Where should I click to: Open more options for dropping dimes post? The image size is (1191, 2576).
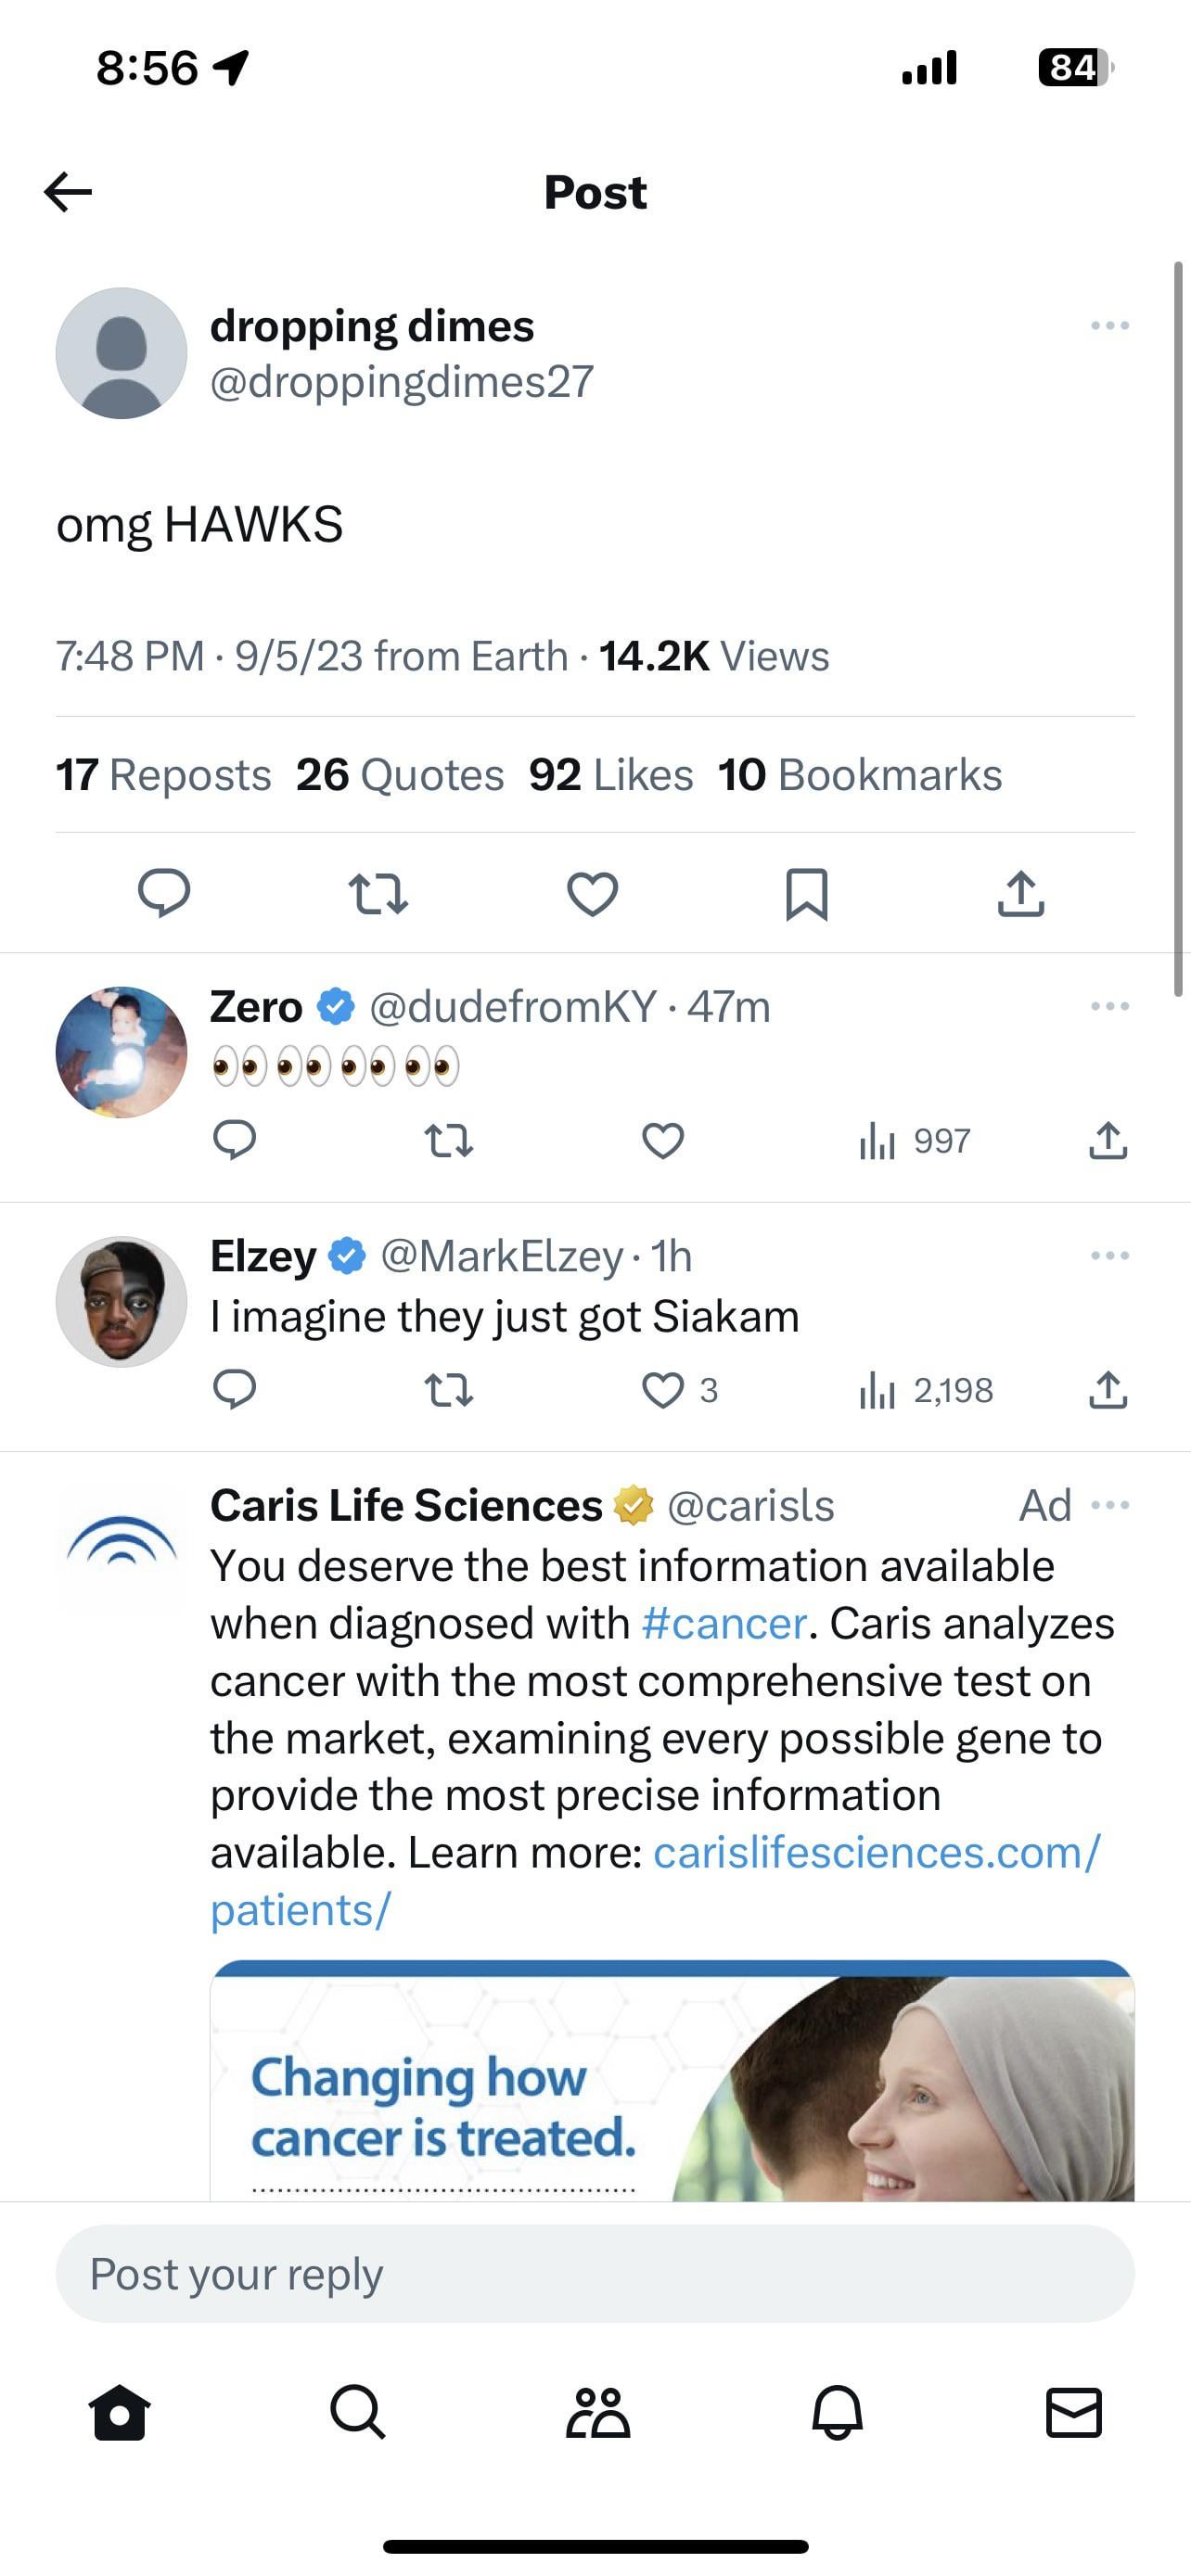tap(1109, 326)
